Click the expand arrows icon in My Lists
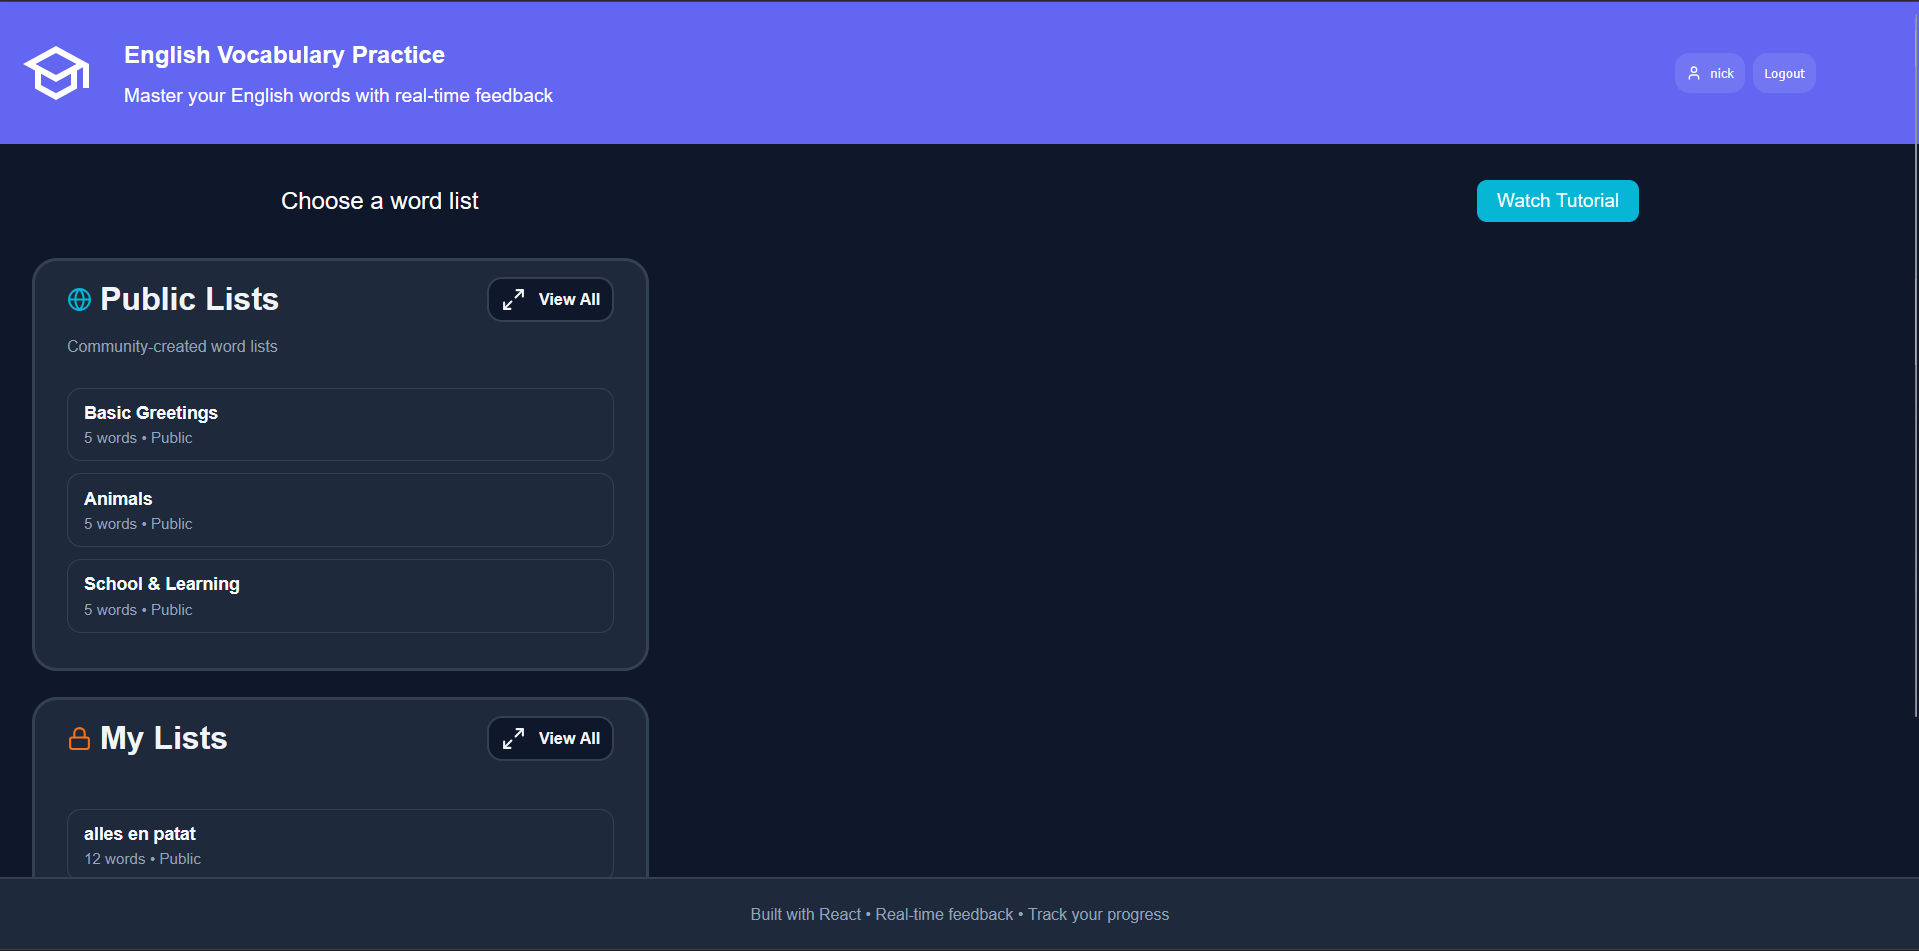The height and width of the screenshot is (951, 1919). click(513, 738)
